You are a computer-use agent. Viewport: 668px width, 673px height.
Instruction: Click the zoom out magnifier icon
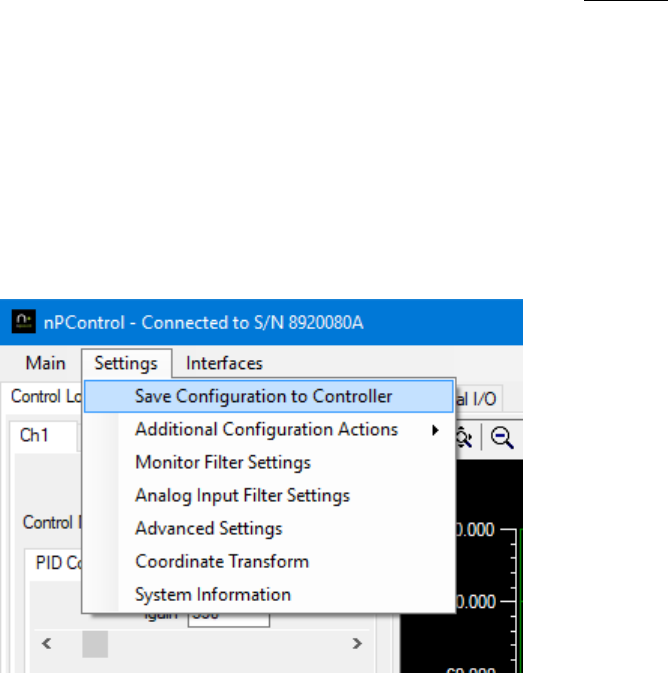click(502, 437)
